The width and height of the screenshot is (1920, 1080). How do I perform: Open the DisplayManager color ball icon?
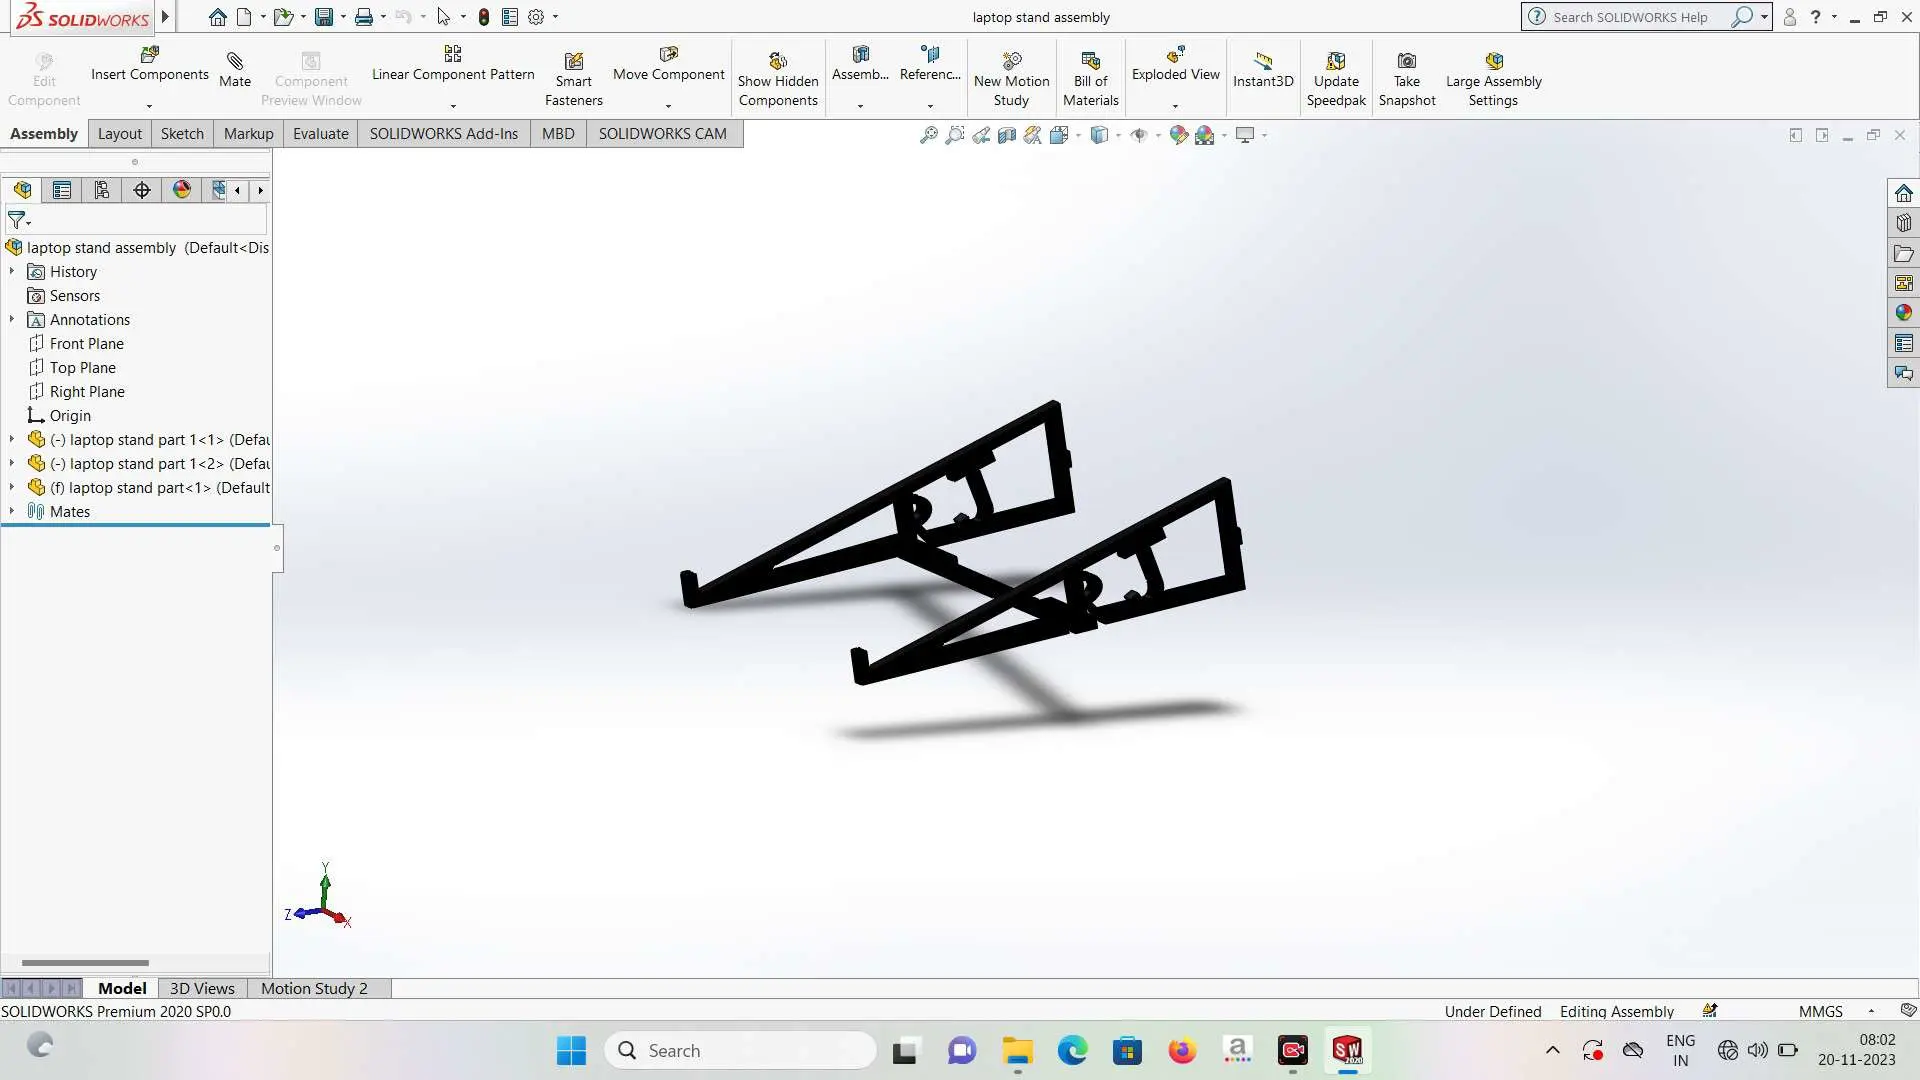point(181,190)
